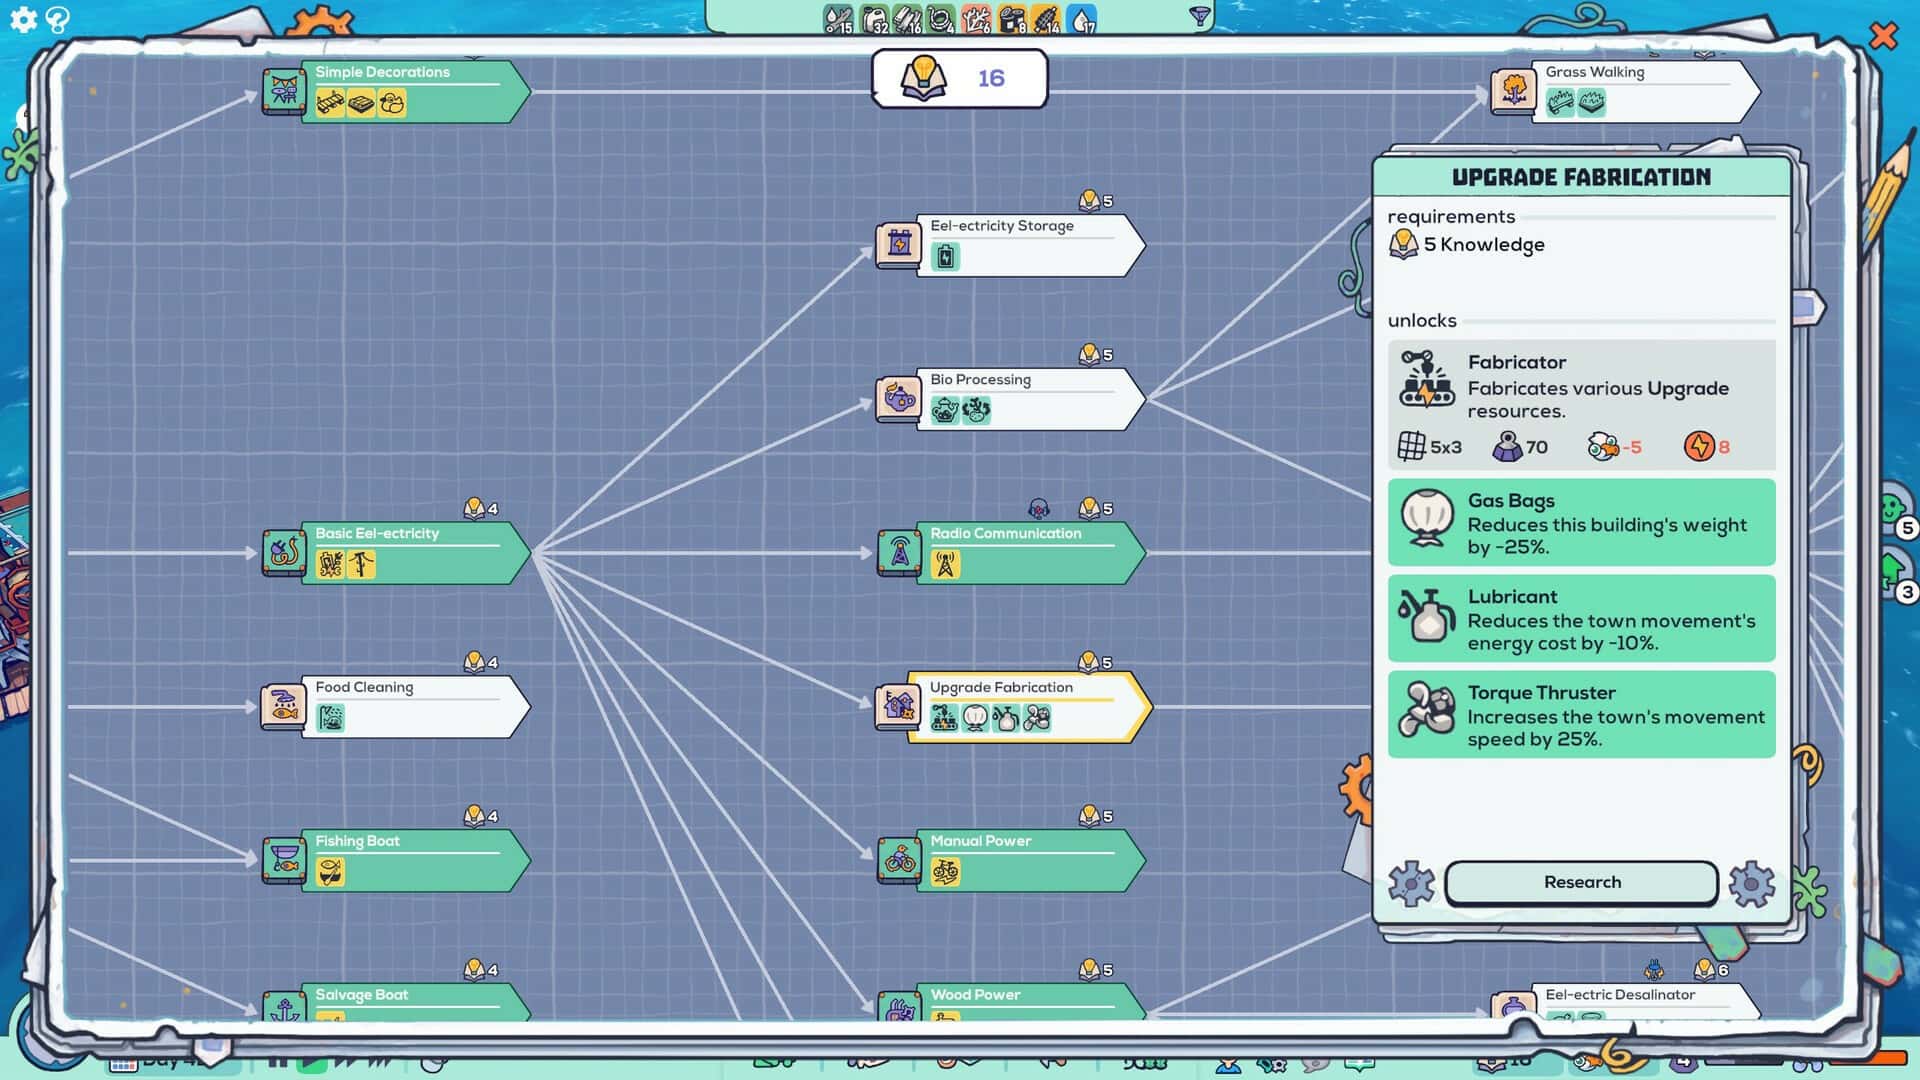Click the Fabricator icon in unlocks
The height and width of the screenshot is (1080, 1920).
coord(1426,379)
